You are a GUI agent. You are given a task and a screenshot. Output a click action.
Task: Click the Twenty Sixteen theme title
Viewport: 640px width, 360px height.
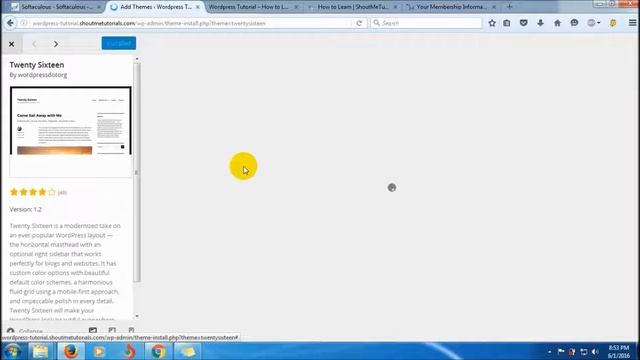(x=37, y=65)
